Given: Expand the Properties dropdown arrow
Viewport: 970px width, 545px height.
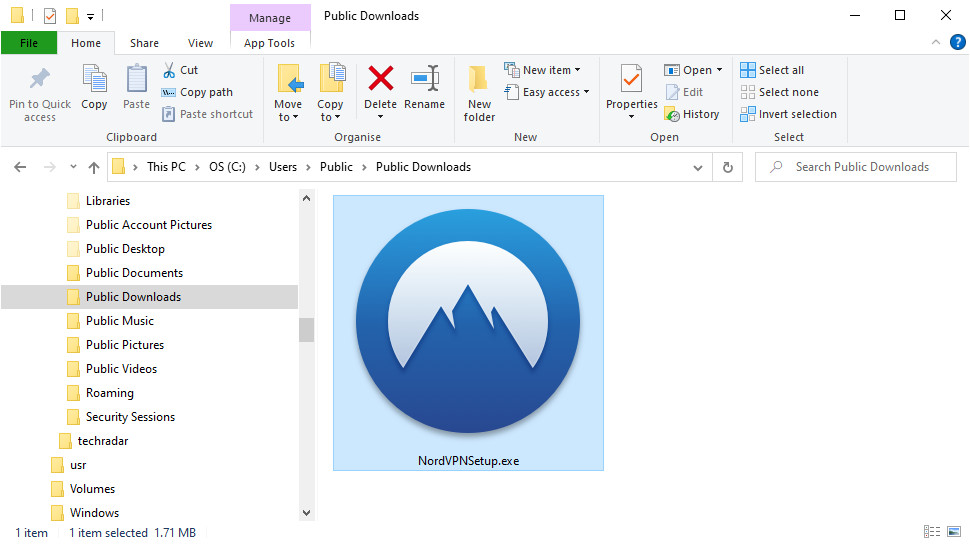Looking at the screenshot, I should [632, 117].
